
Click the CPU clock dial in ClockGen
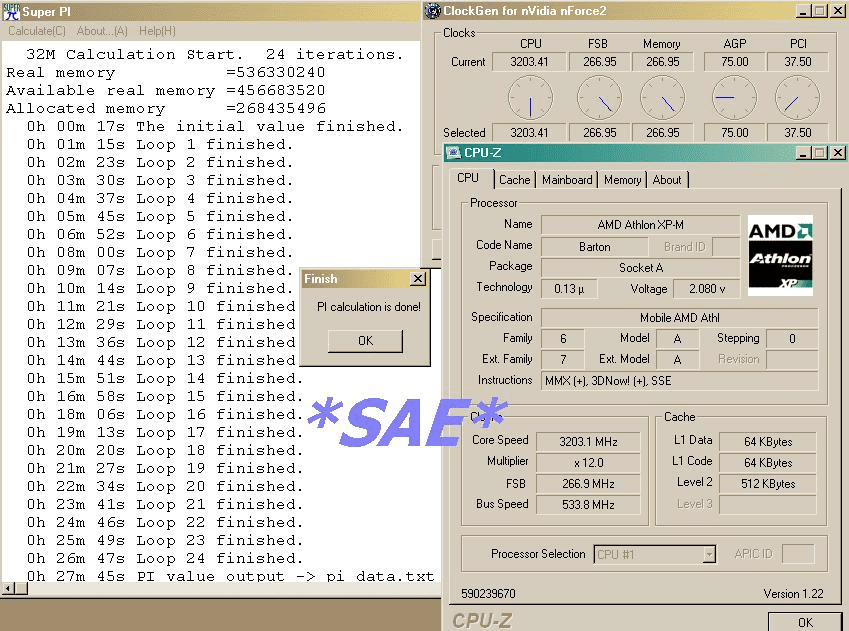point(530,97)
